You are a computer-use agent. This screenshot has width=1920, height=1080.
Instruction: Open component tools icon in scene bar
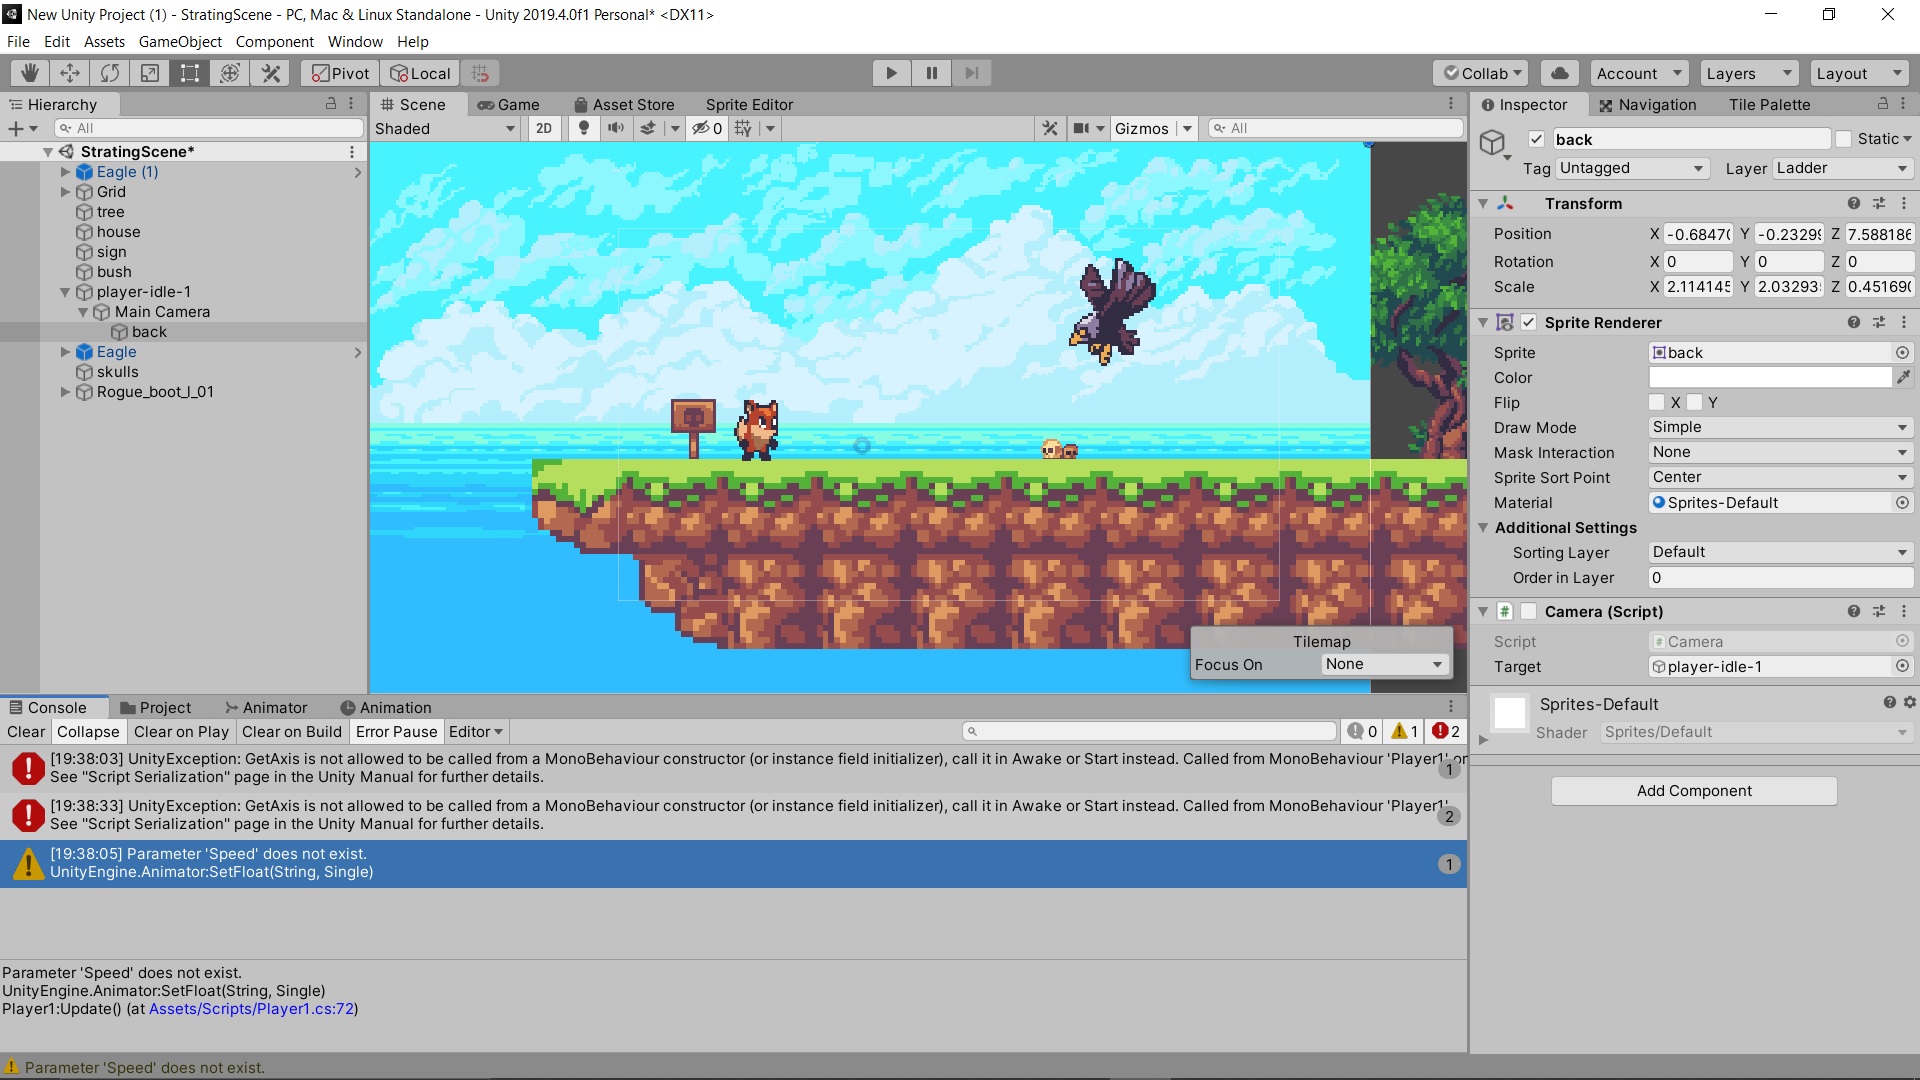[1050, 128]
